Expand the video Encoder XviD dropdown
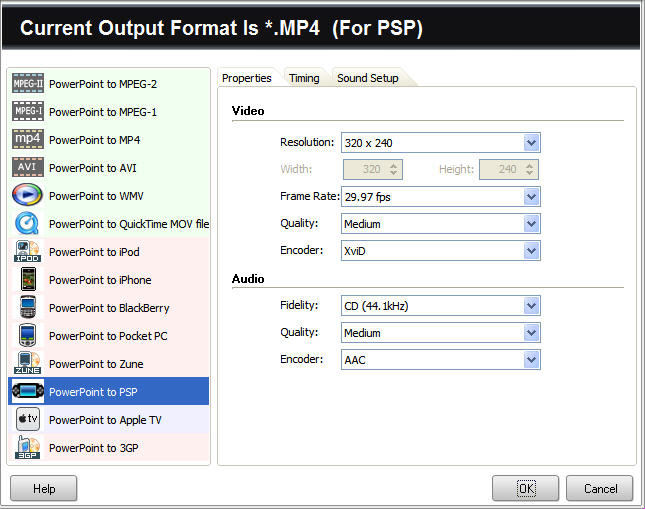 click(441, 251)
